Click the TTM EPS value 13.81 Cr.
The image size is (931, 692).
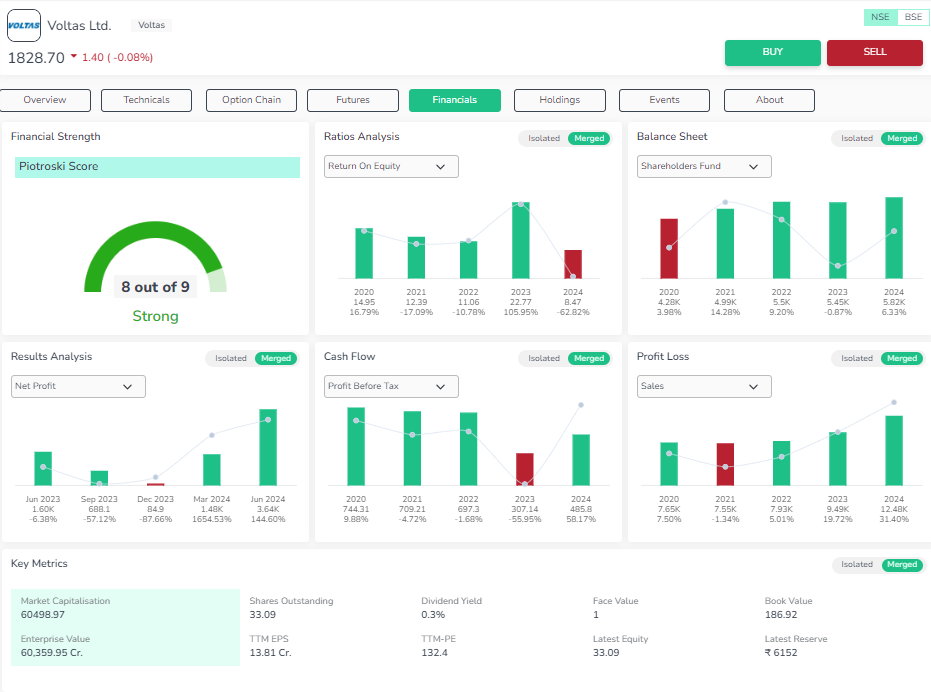click(270, 653)
